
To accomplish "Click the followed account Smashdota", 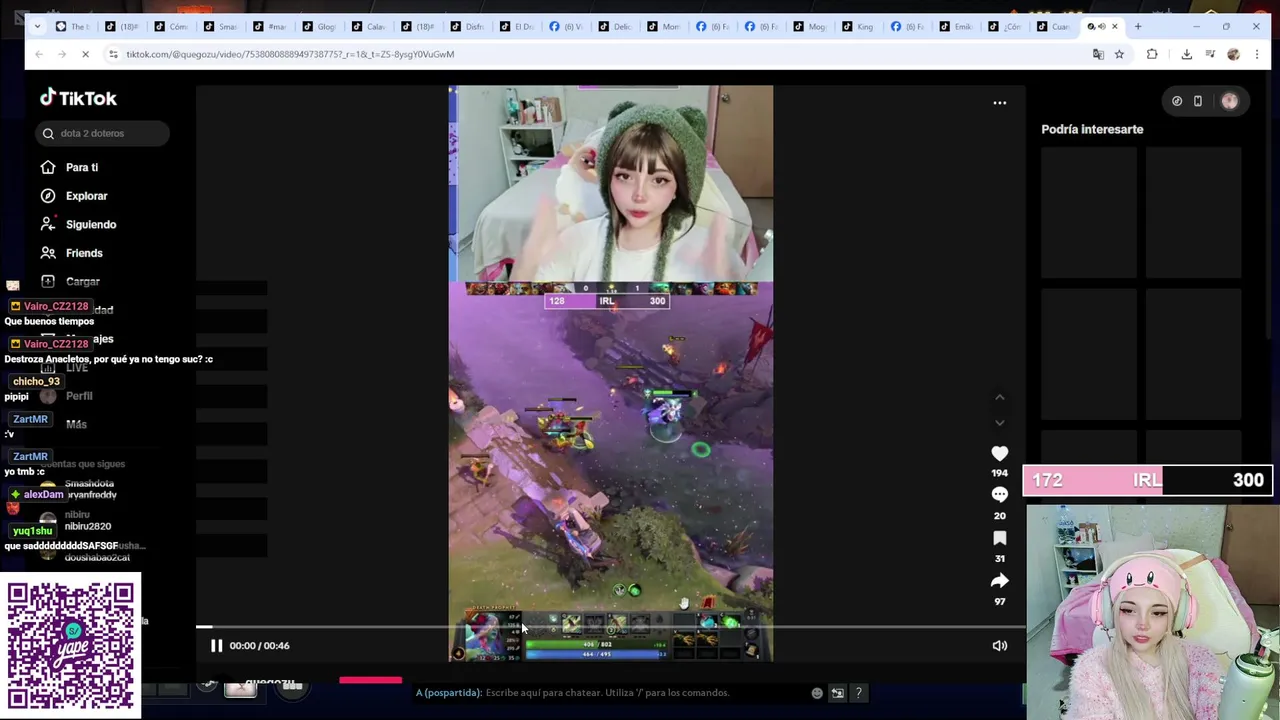I will [x=89, y=484].
